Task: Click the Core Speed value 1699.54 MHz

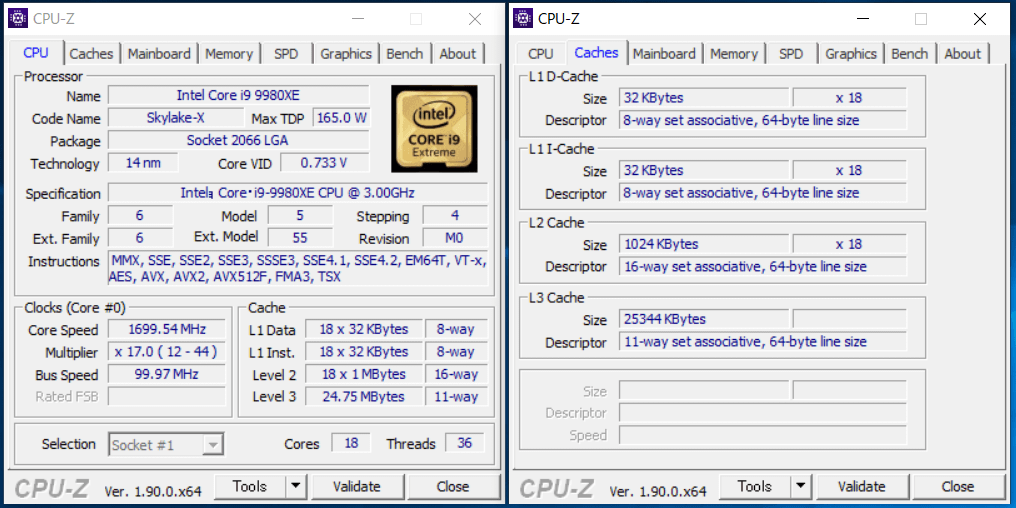Action: pyautogui.click(x=167, y=329)
